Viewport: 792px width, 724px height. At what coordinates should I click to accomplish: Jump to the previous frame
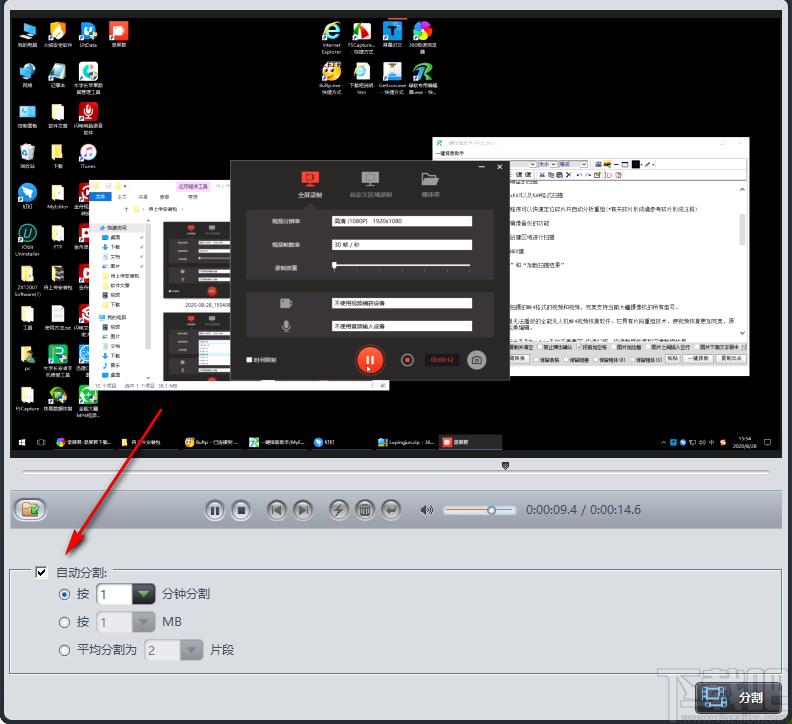point(276,510)
